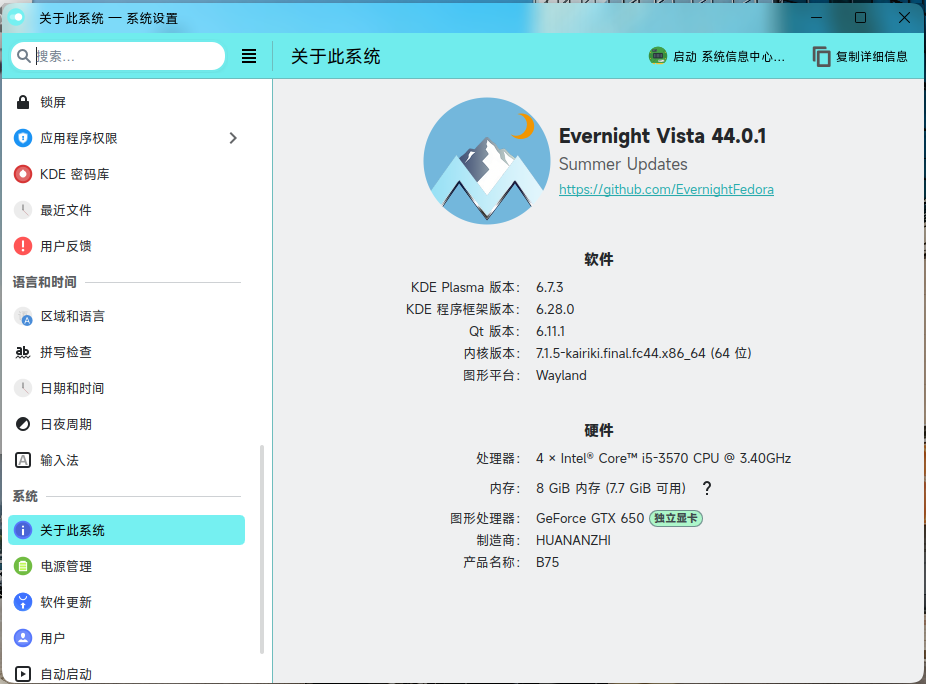Click the blue info icon for 关于此系统

[x=23, y=530]
